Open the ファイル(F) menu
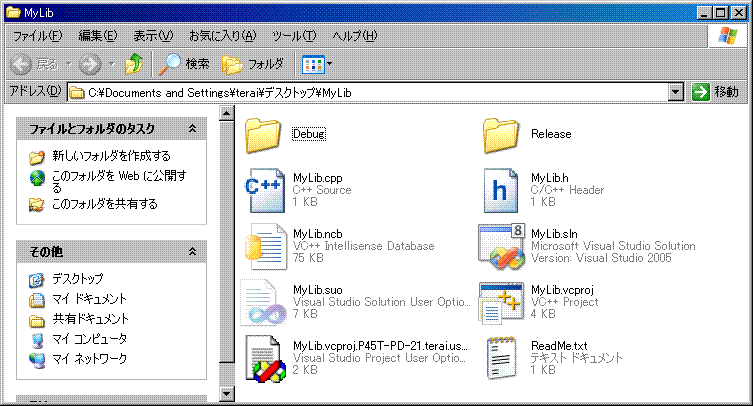753x406 pixels. tap(36, 36)
